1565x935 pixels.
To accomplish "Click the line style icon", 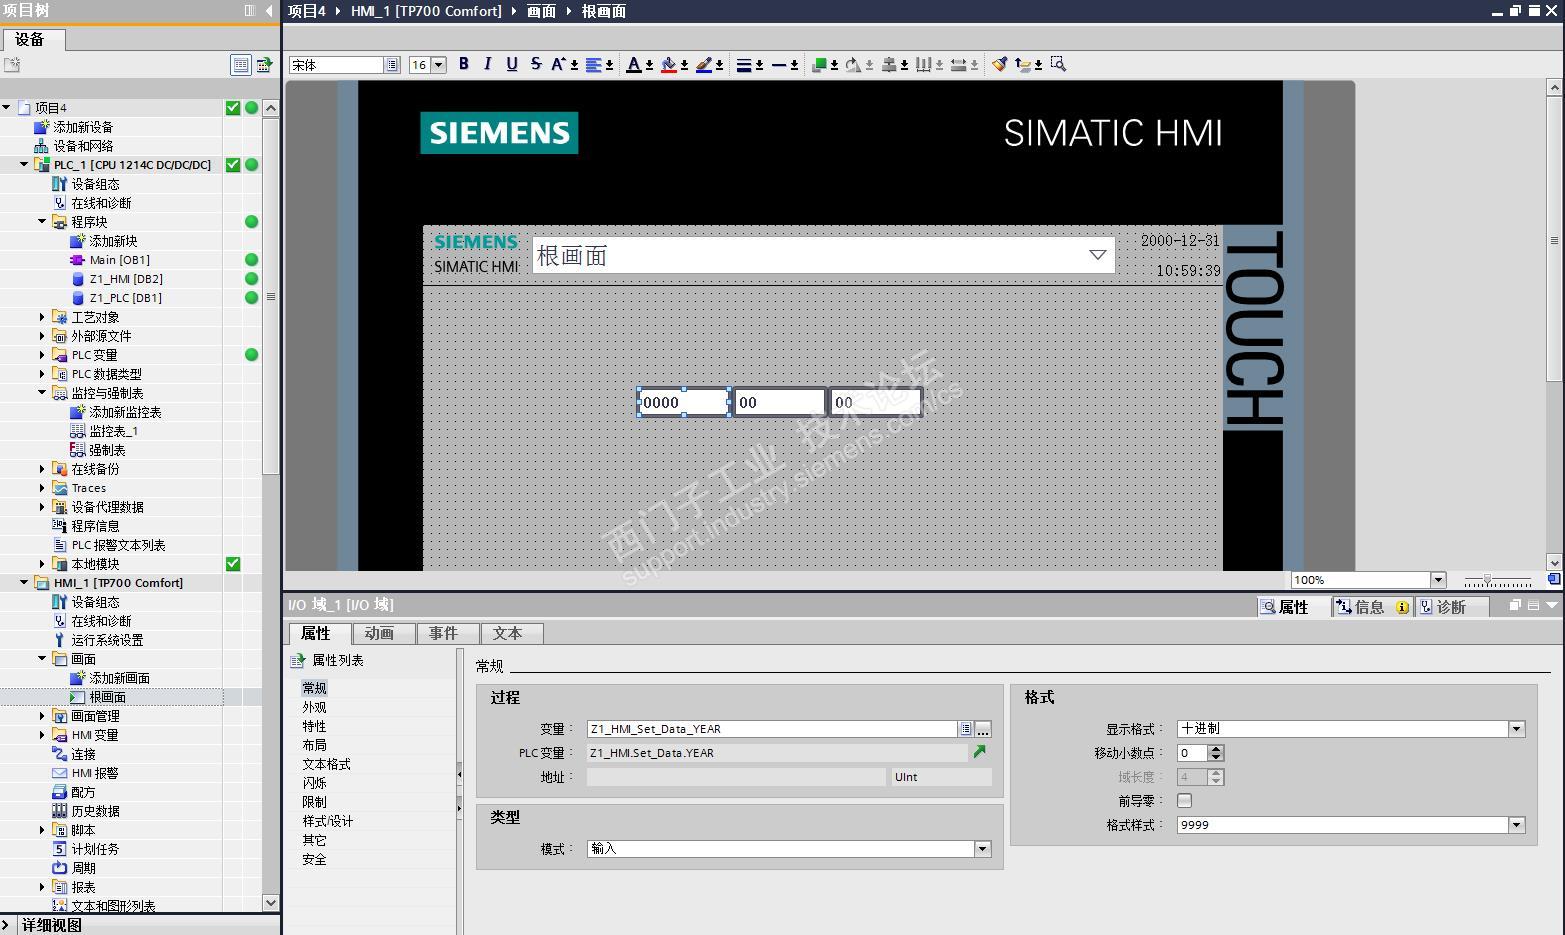I will click(x=779, y=65).
